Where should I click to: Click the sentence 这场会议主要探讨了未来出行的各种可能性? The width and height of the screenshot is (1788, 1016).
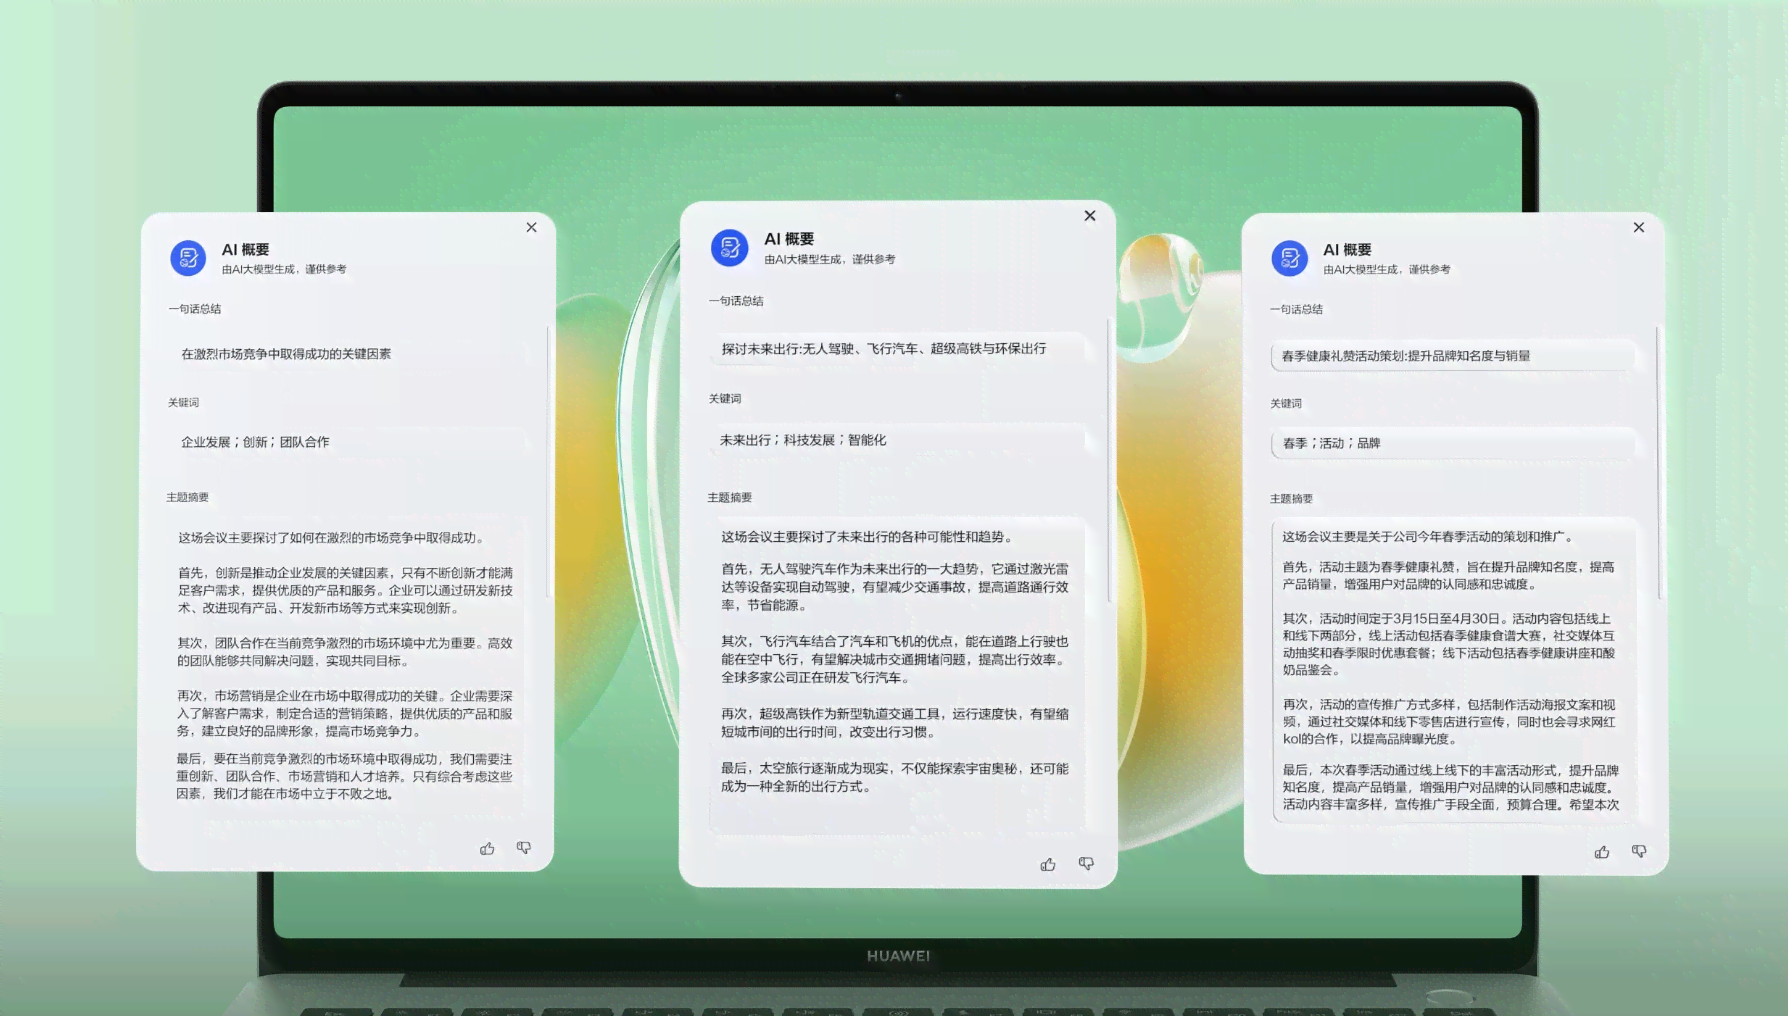point(867,537)
